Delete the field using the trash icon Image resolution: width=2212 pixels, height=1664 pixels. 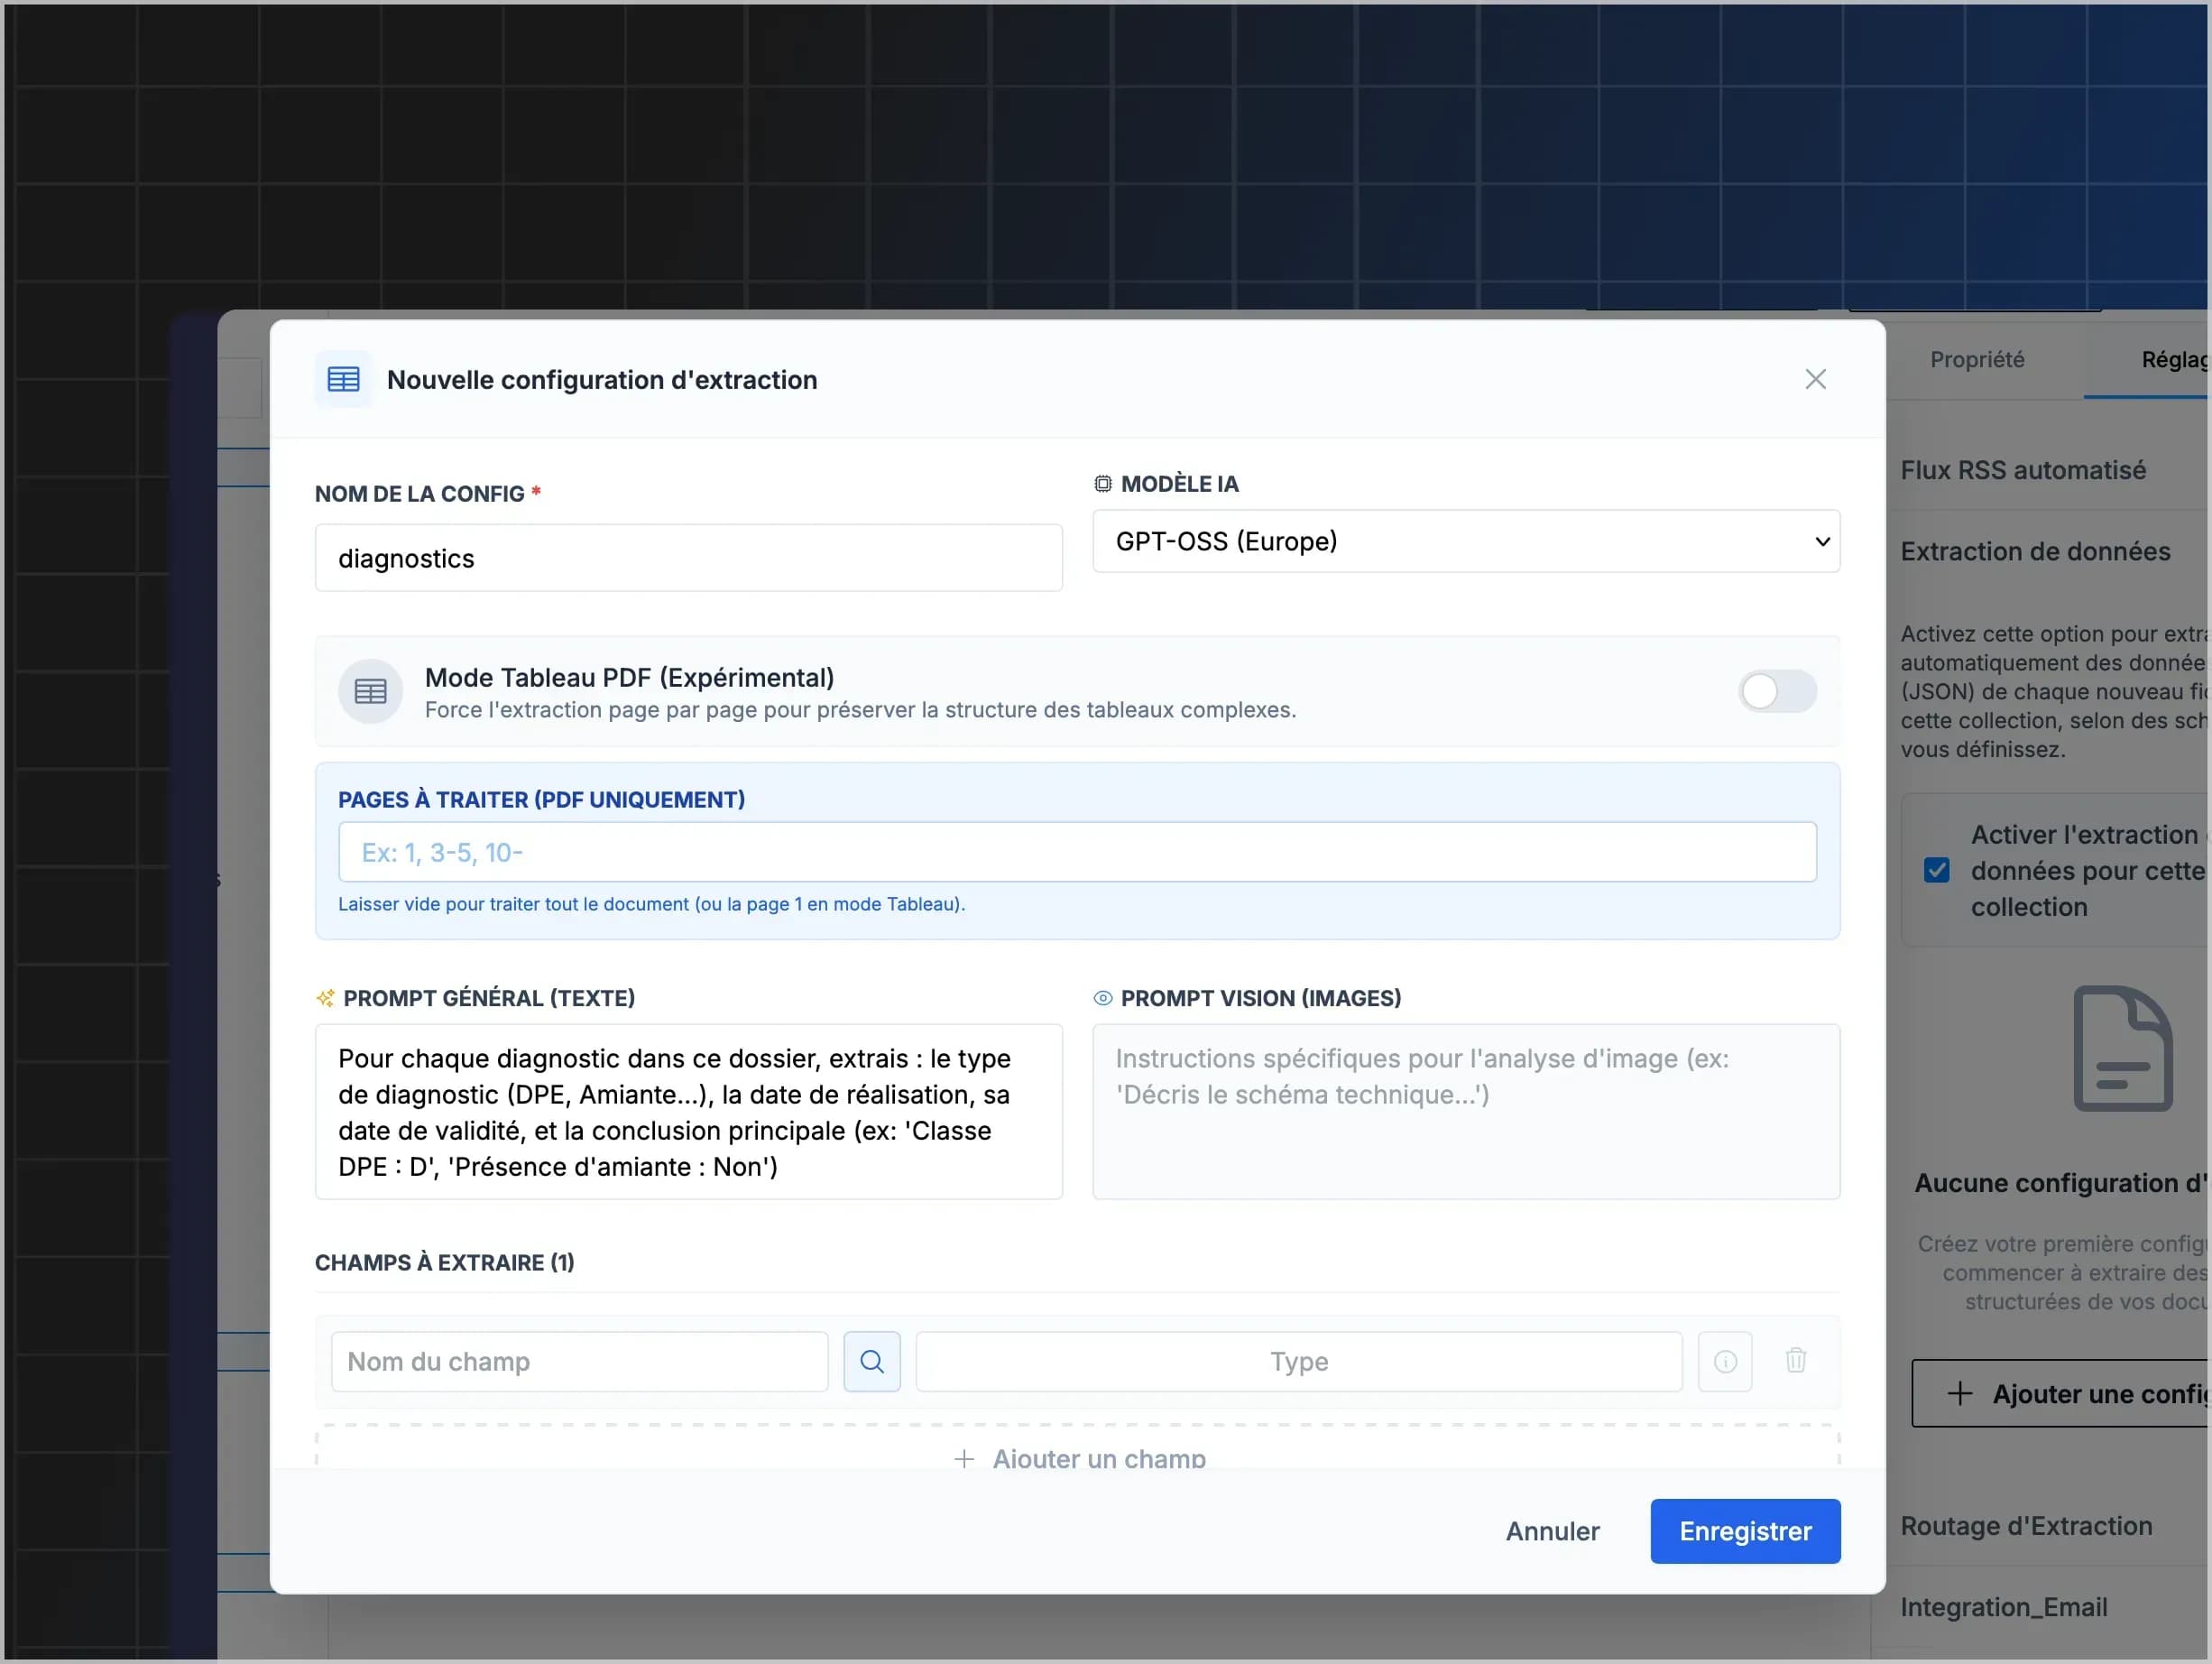[1795, 1360]
